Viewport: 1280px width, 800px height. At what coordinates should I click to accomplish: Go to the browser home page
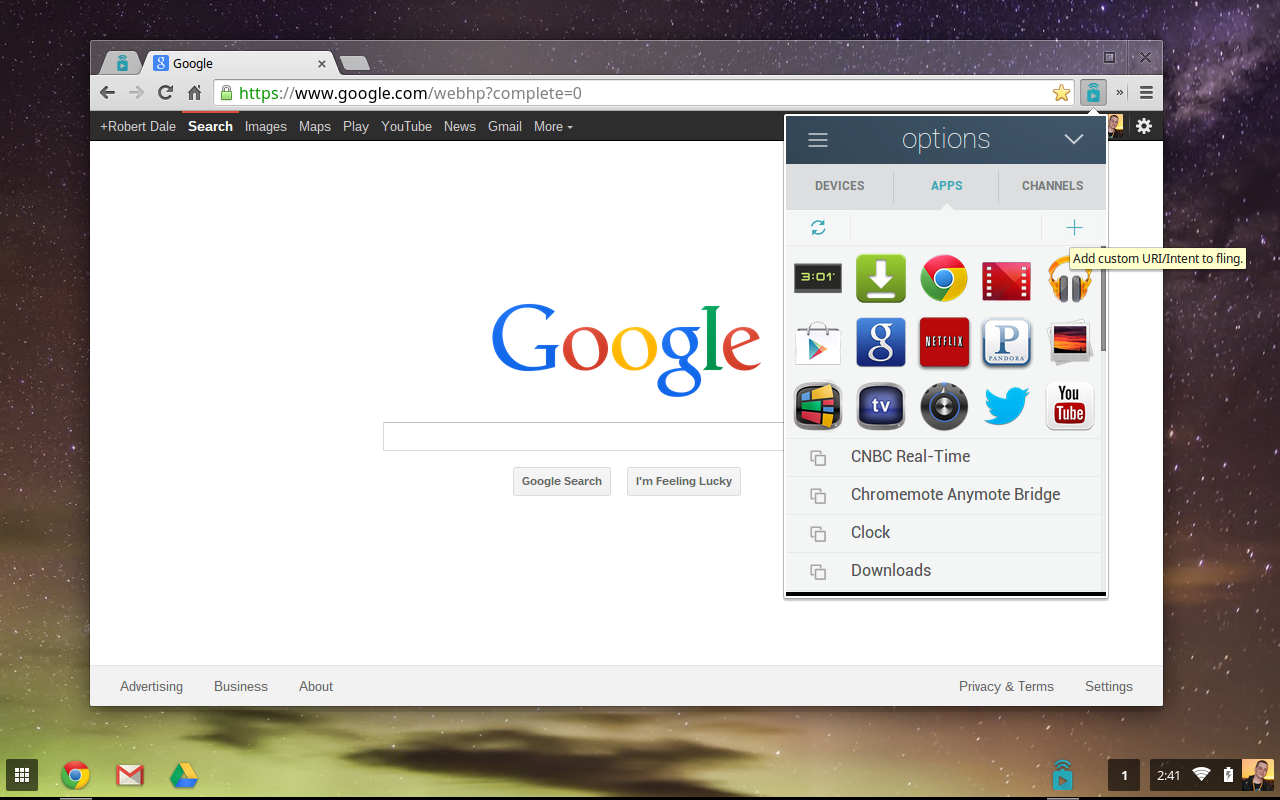click(195, 93)
